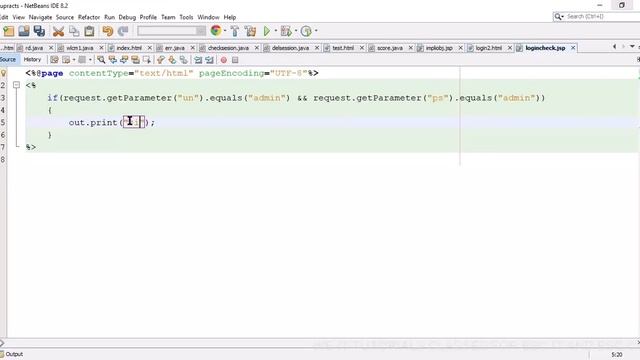Switch to the index.html editor tab
The image size is (640, 360).
pos(129,48)
